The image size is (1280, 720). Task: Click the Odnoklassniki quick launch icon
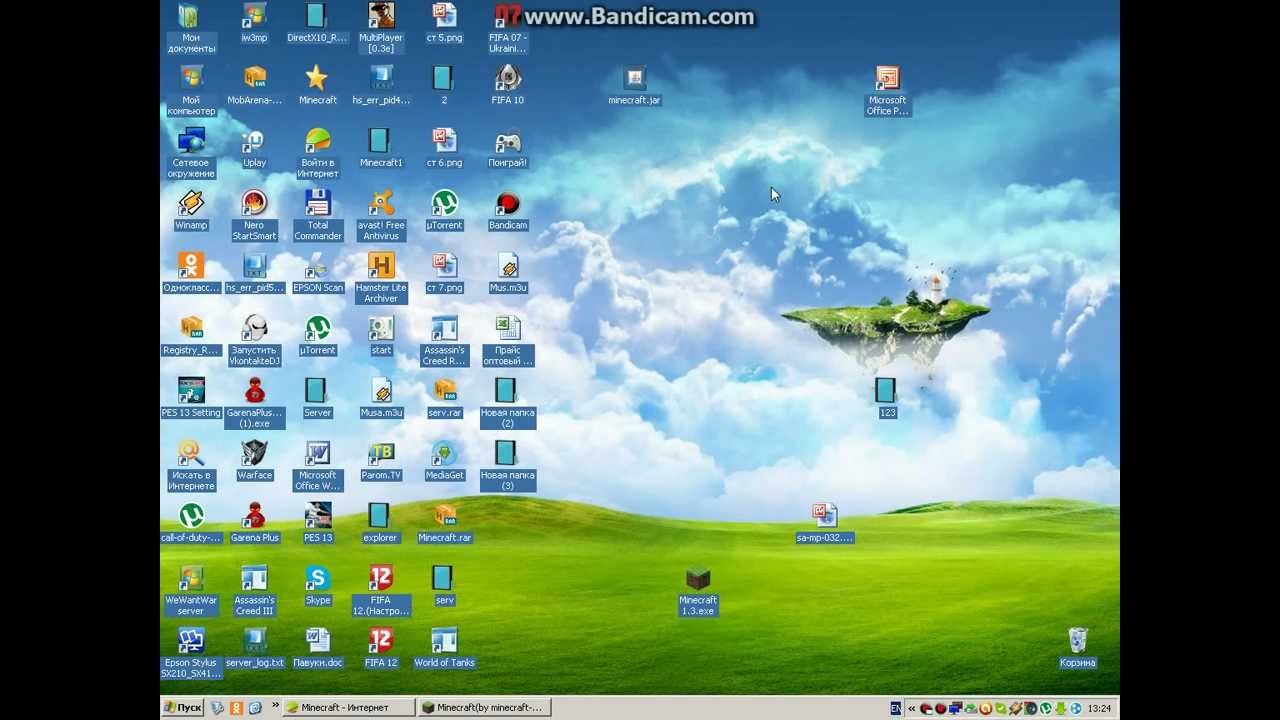point(236,708)
